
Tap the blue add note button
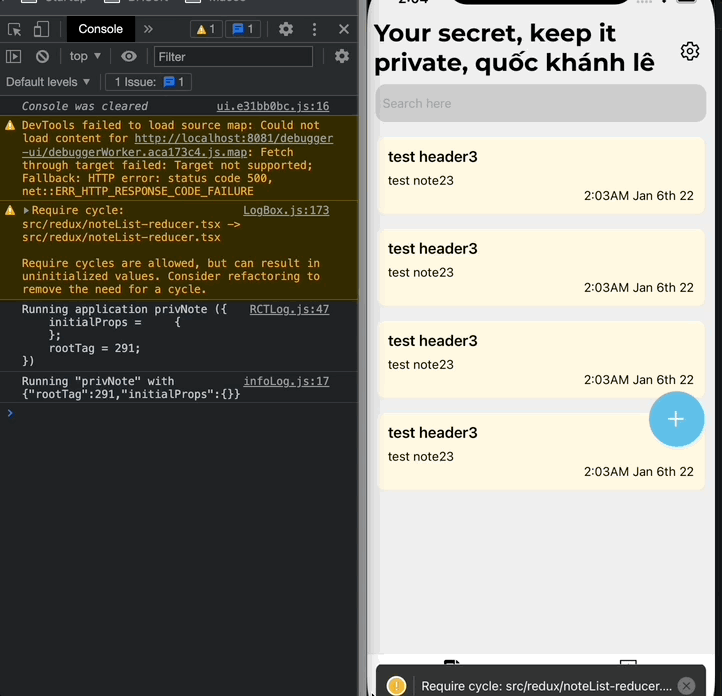point(676,419)
